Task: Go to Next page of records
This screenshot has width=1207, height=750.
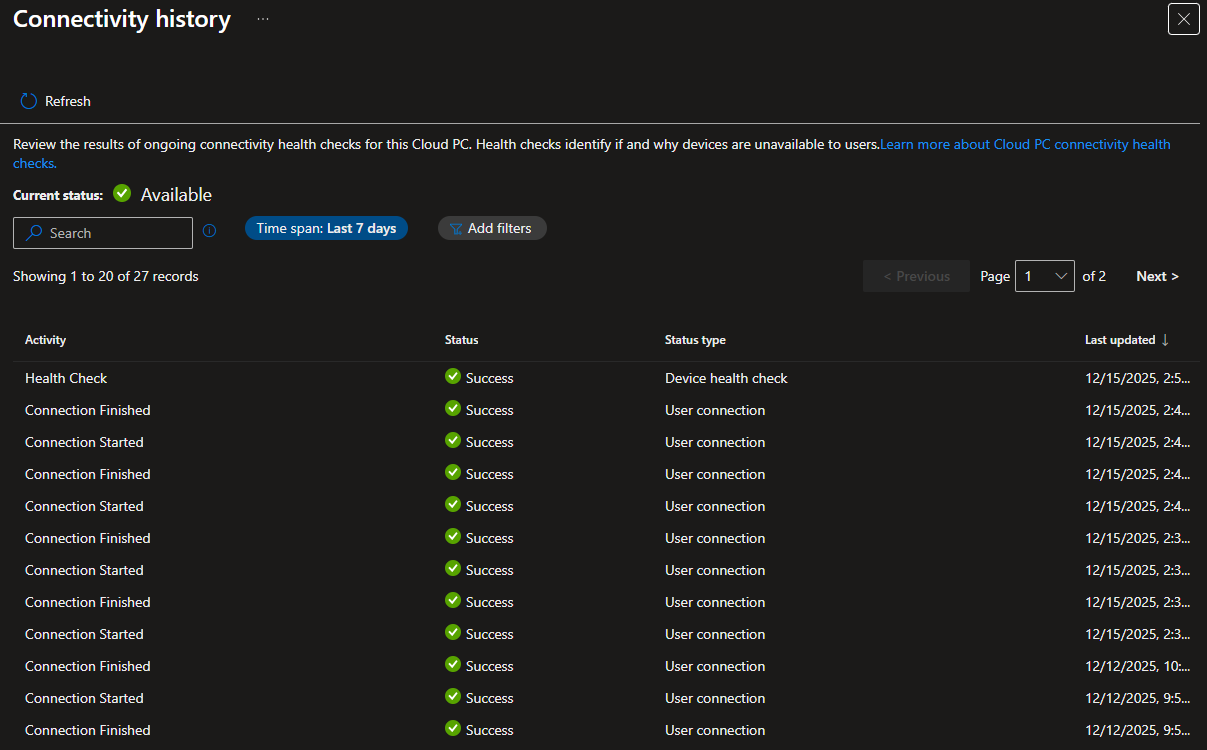Action: 1157,276
